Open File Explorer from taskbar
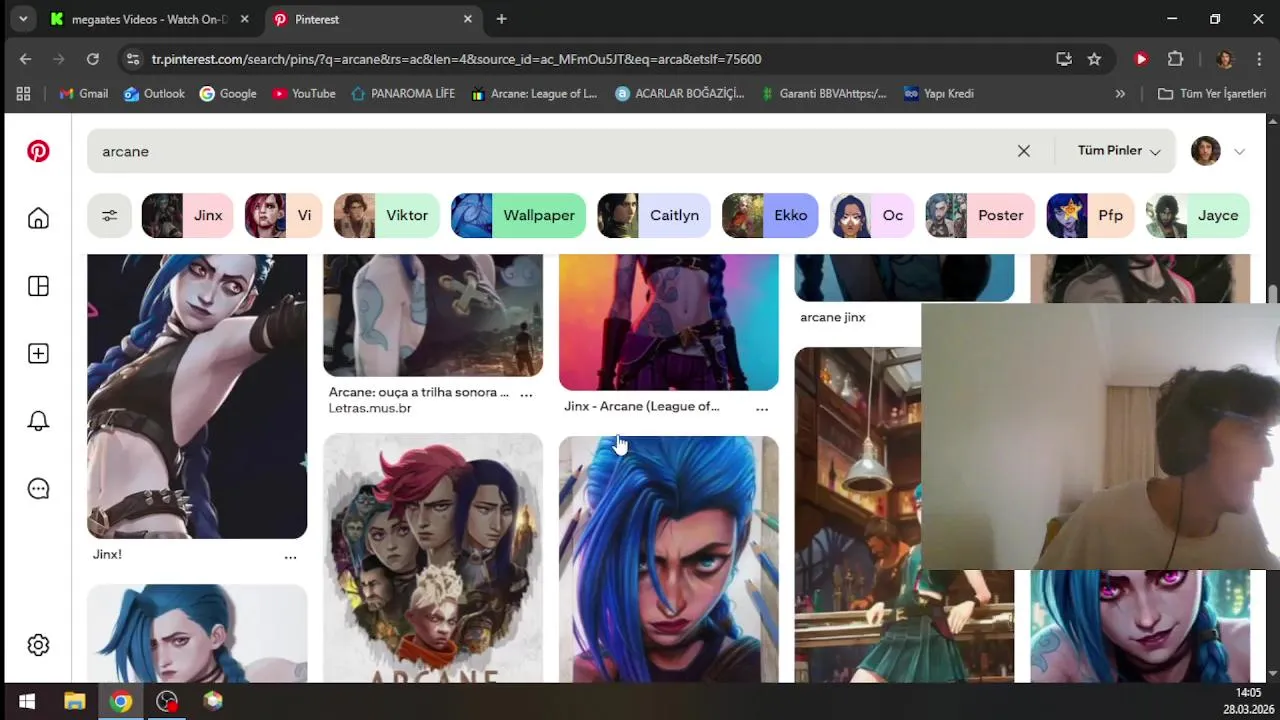 tap(74, 701)
